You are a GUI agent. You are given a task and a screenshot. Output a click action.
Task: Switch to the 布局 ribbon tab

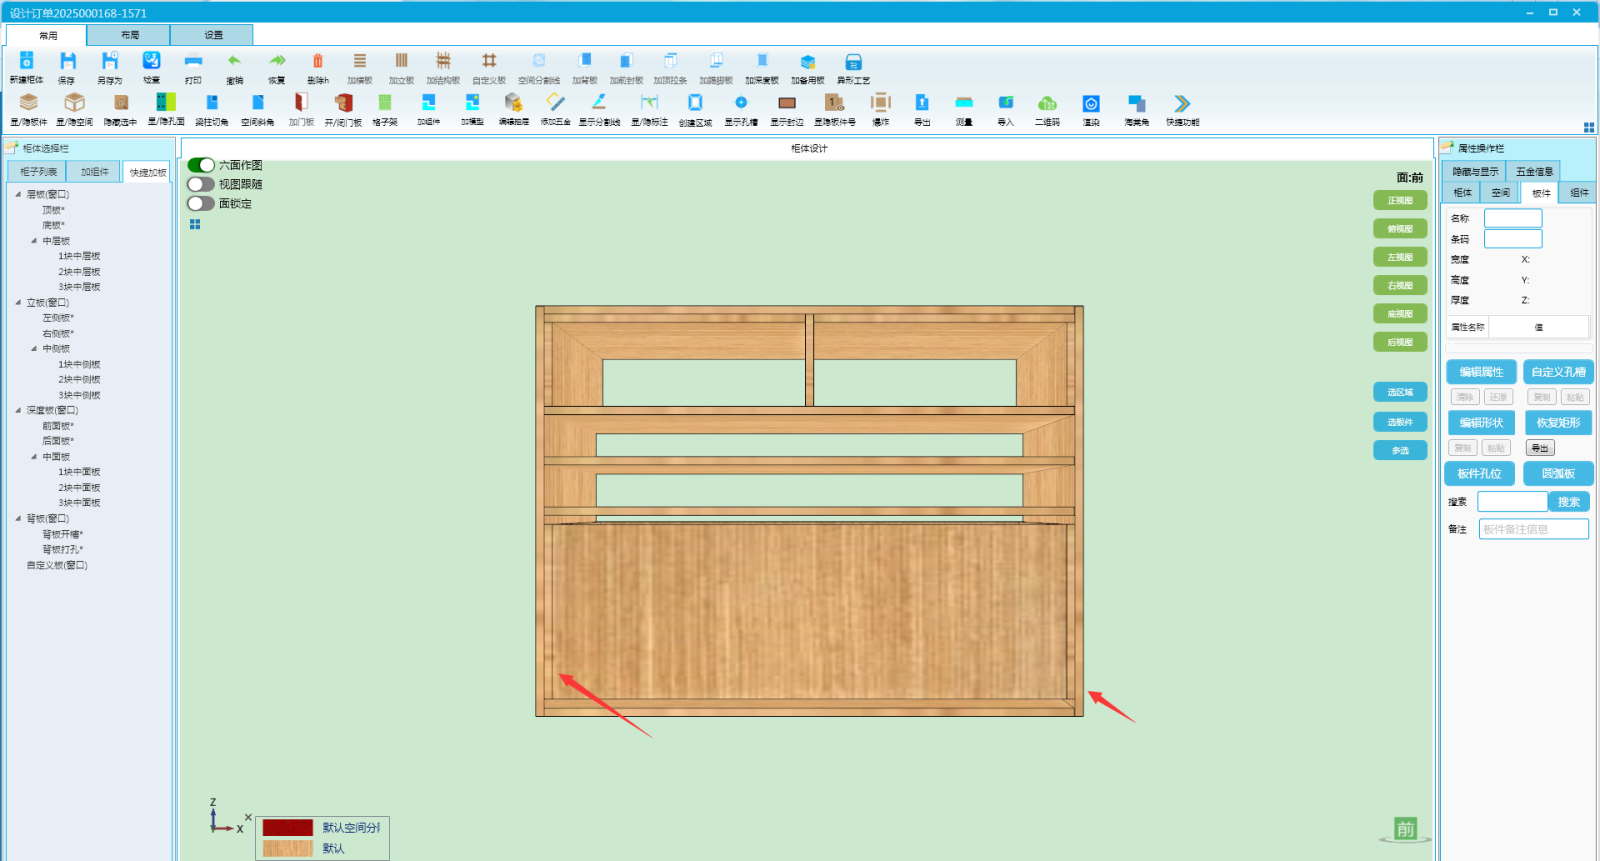click(x=130, y=35)
